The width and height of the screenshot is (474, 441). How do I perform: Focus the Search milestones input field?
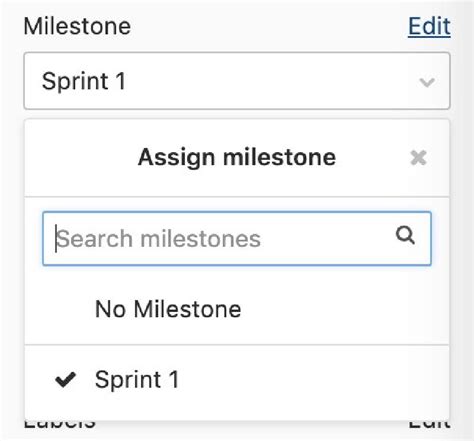pos(237,239)
